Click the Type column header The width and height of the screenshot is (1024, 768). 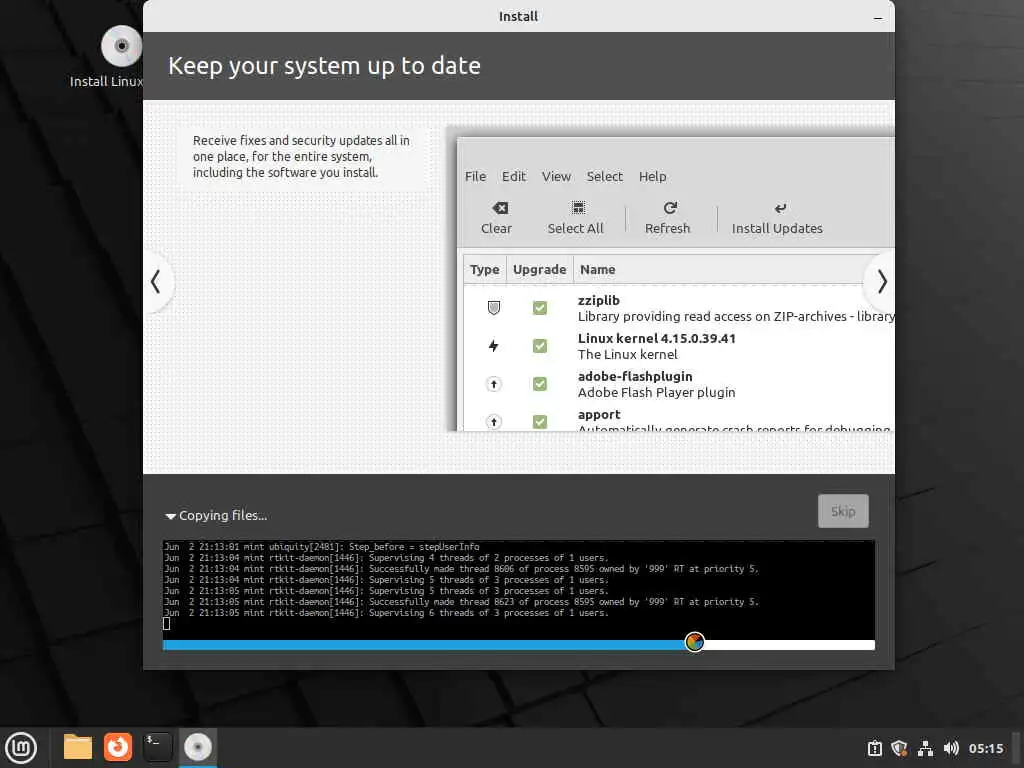pos(485,270)
